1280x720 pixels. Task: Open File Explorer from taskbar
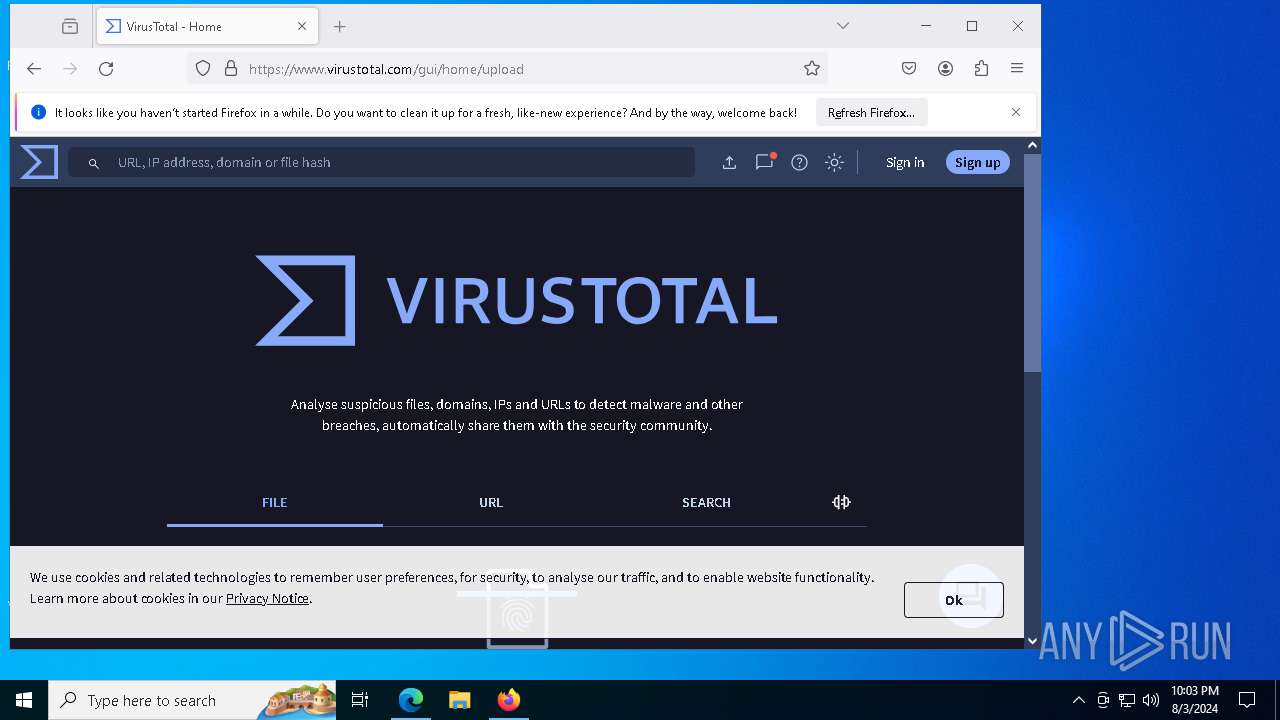(459, 700)
